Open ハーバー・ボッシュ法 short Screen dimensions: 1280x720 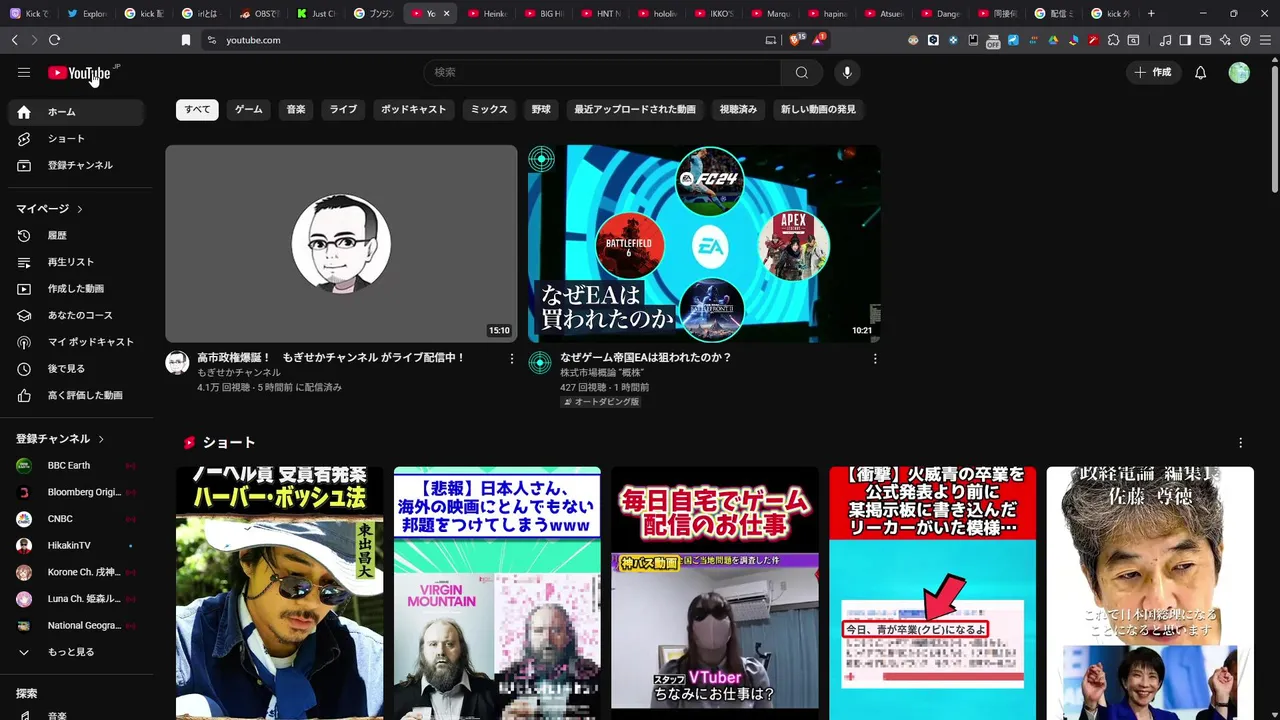[x=279, y=593]
